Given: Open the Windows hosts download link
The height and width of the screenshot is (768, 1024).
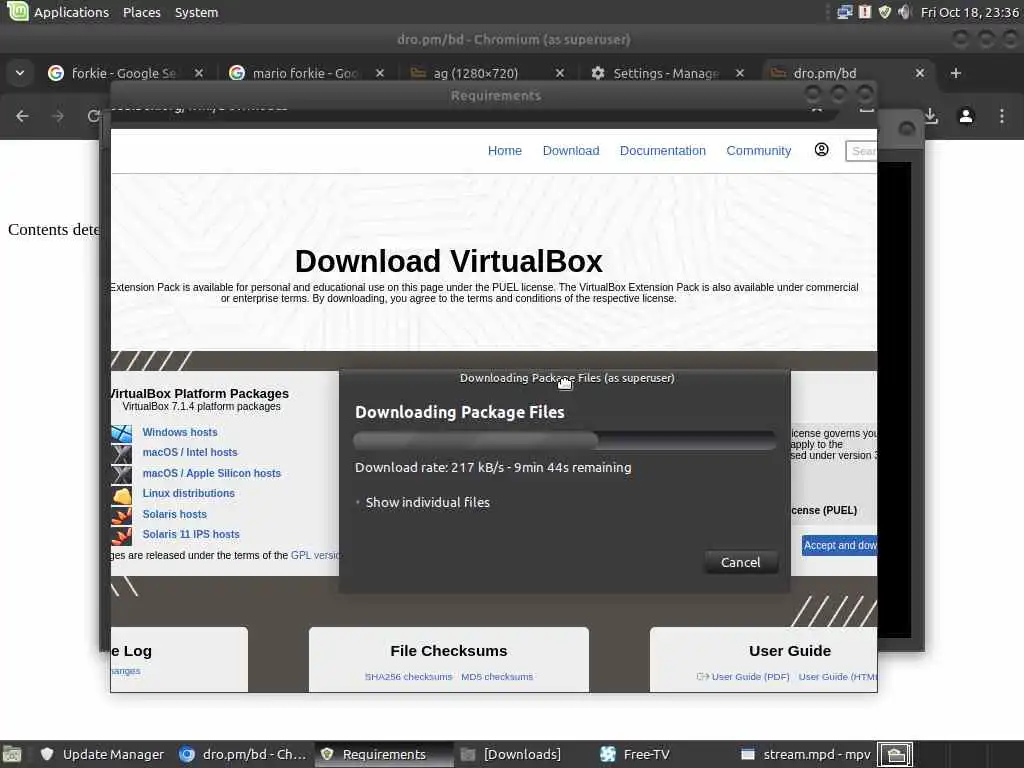Looking at the screenshot, I should click(180, 432).
